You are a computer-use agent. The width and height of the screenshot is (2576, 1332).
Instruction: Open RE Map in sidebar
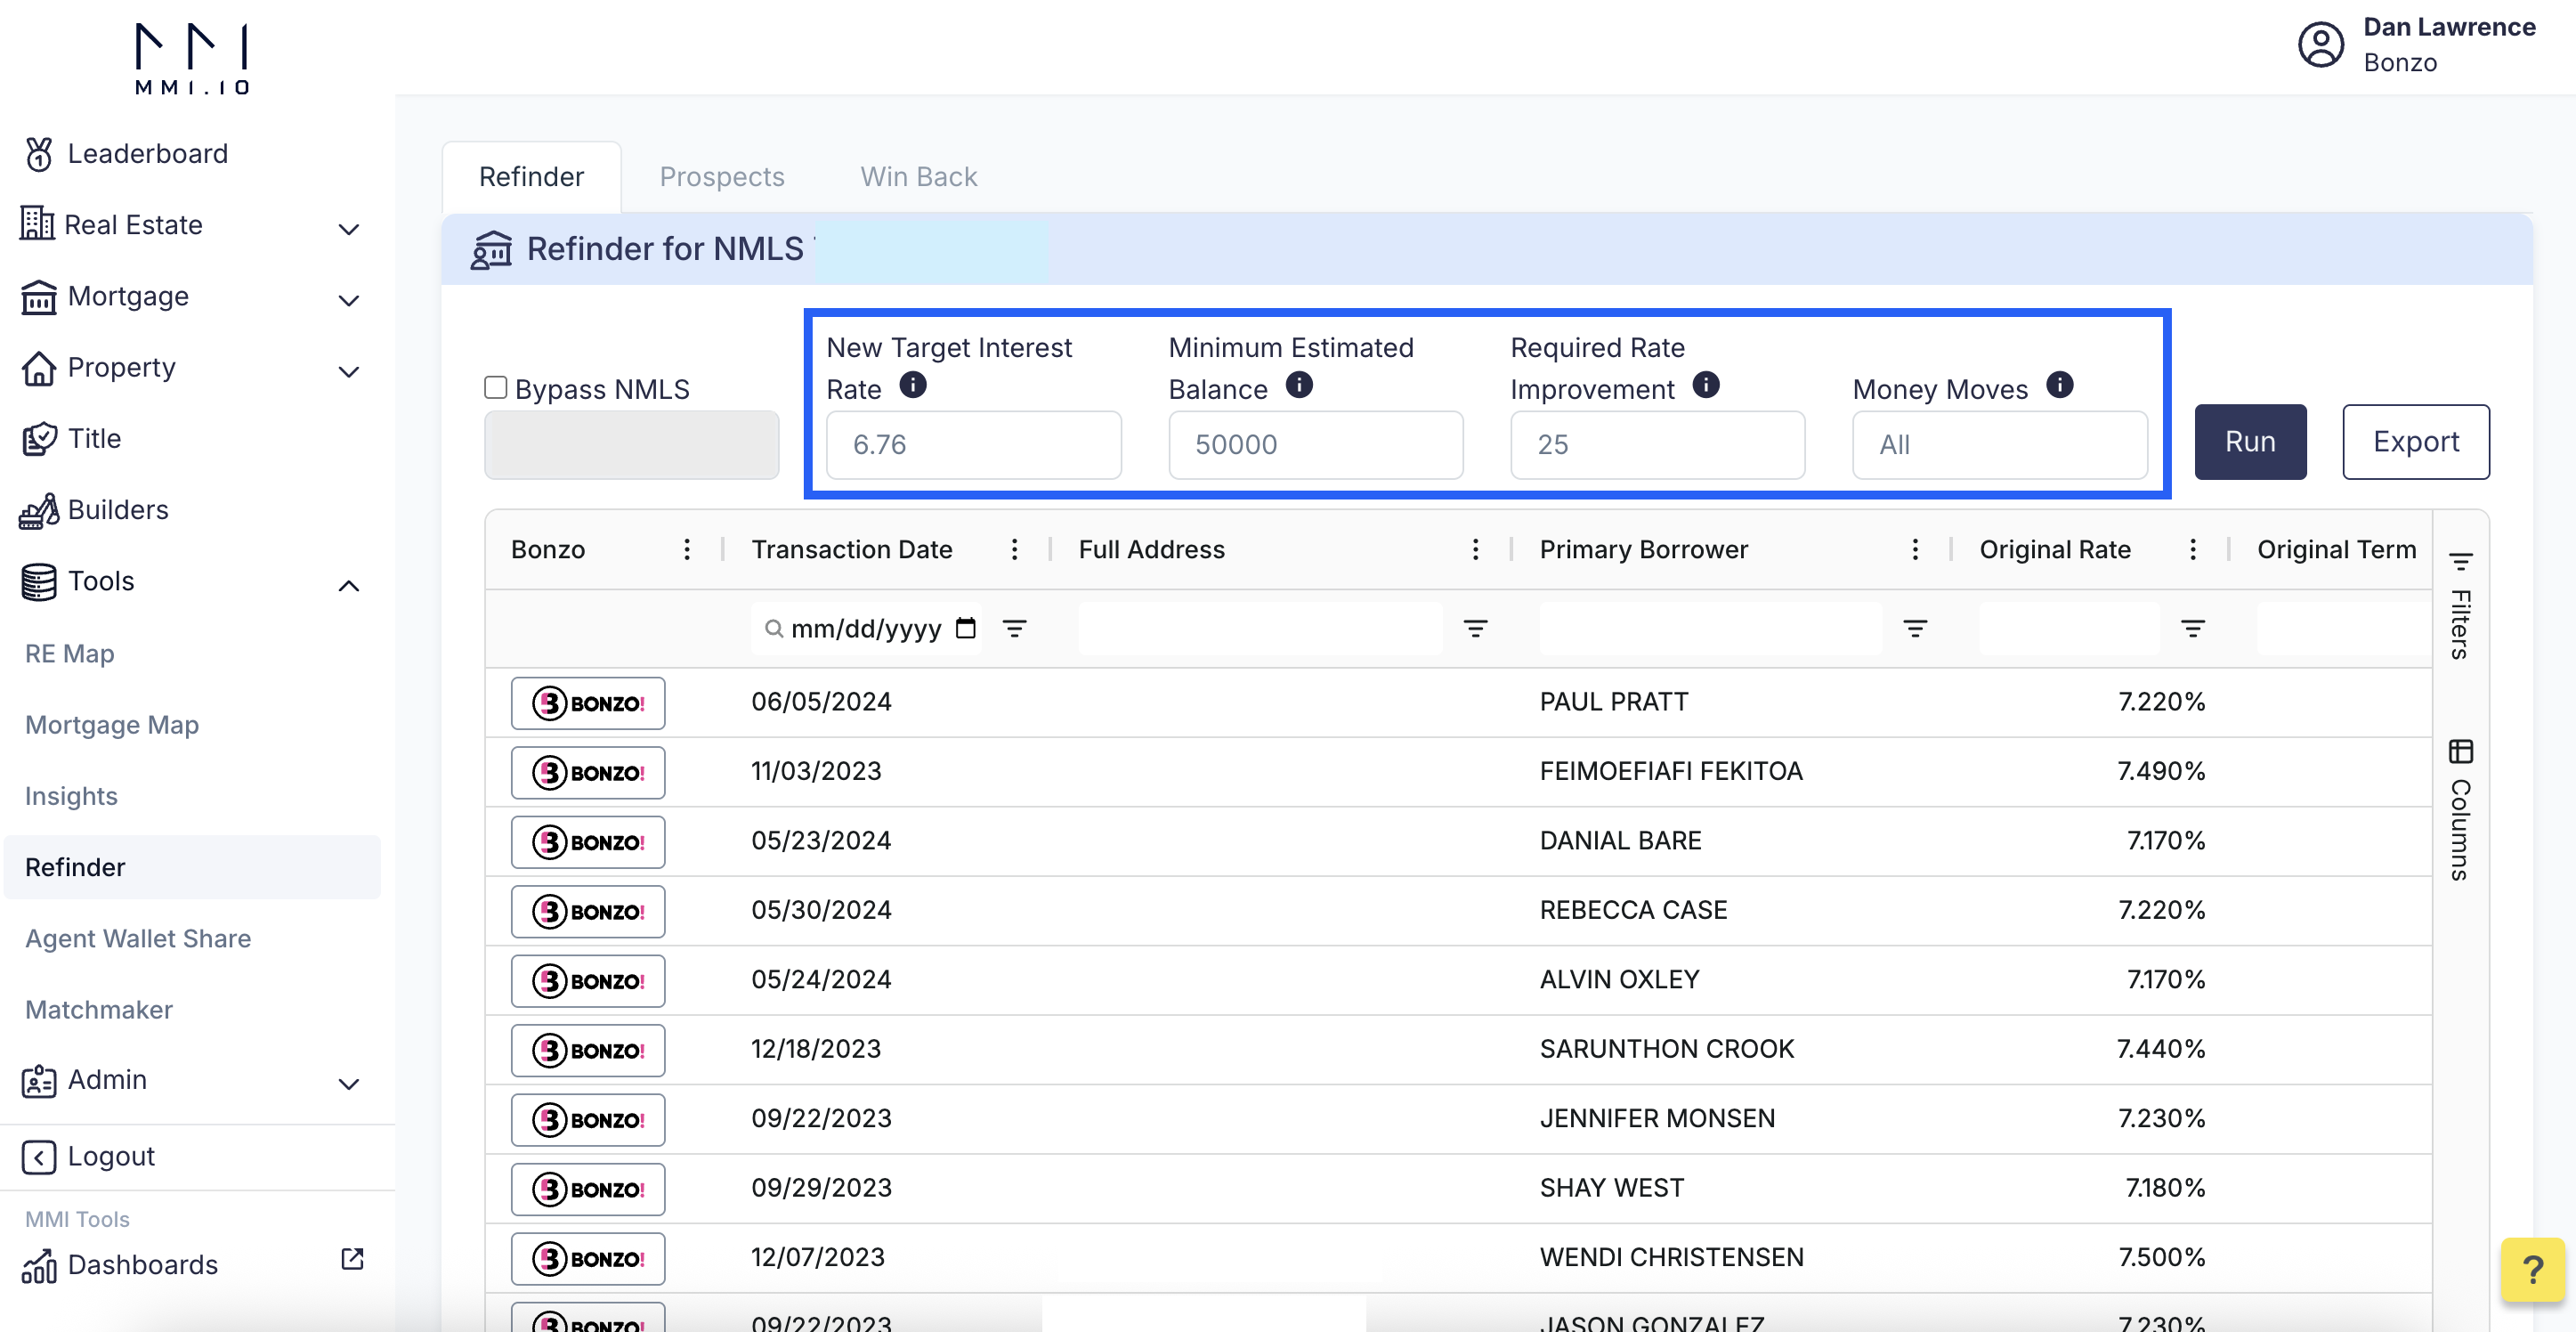70,654
